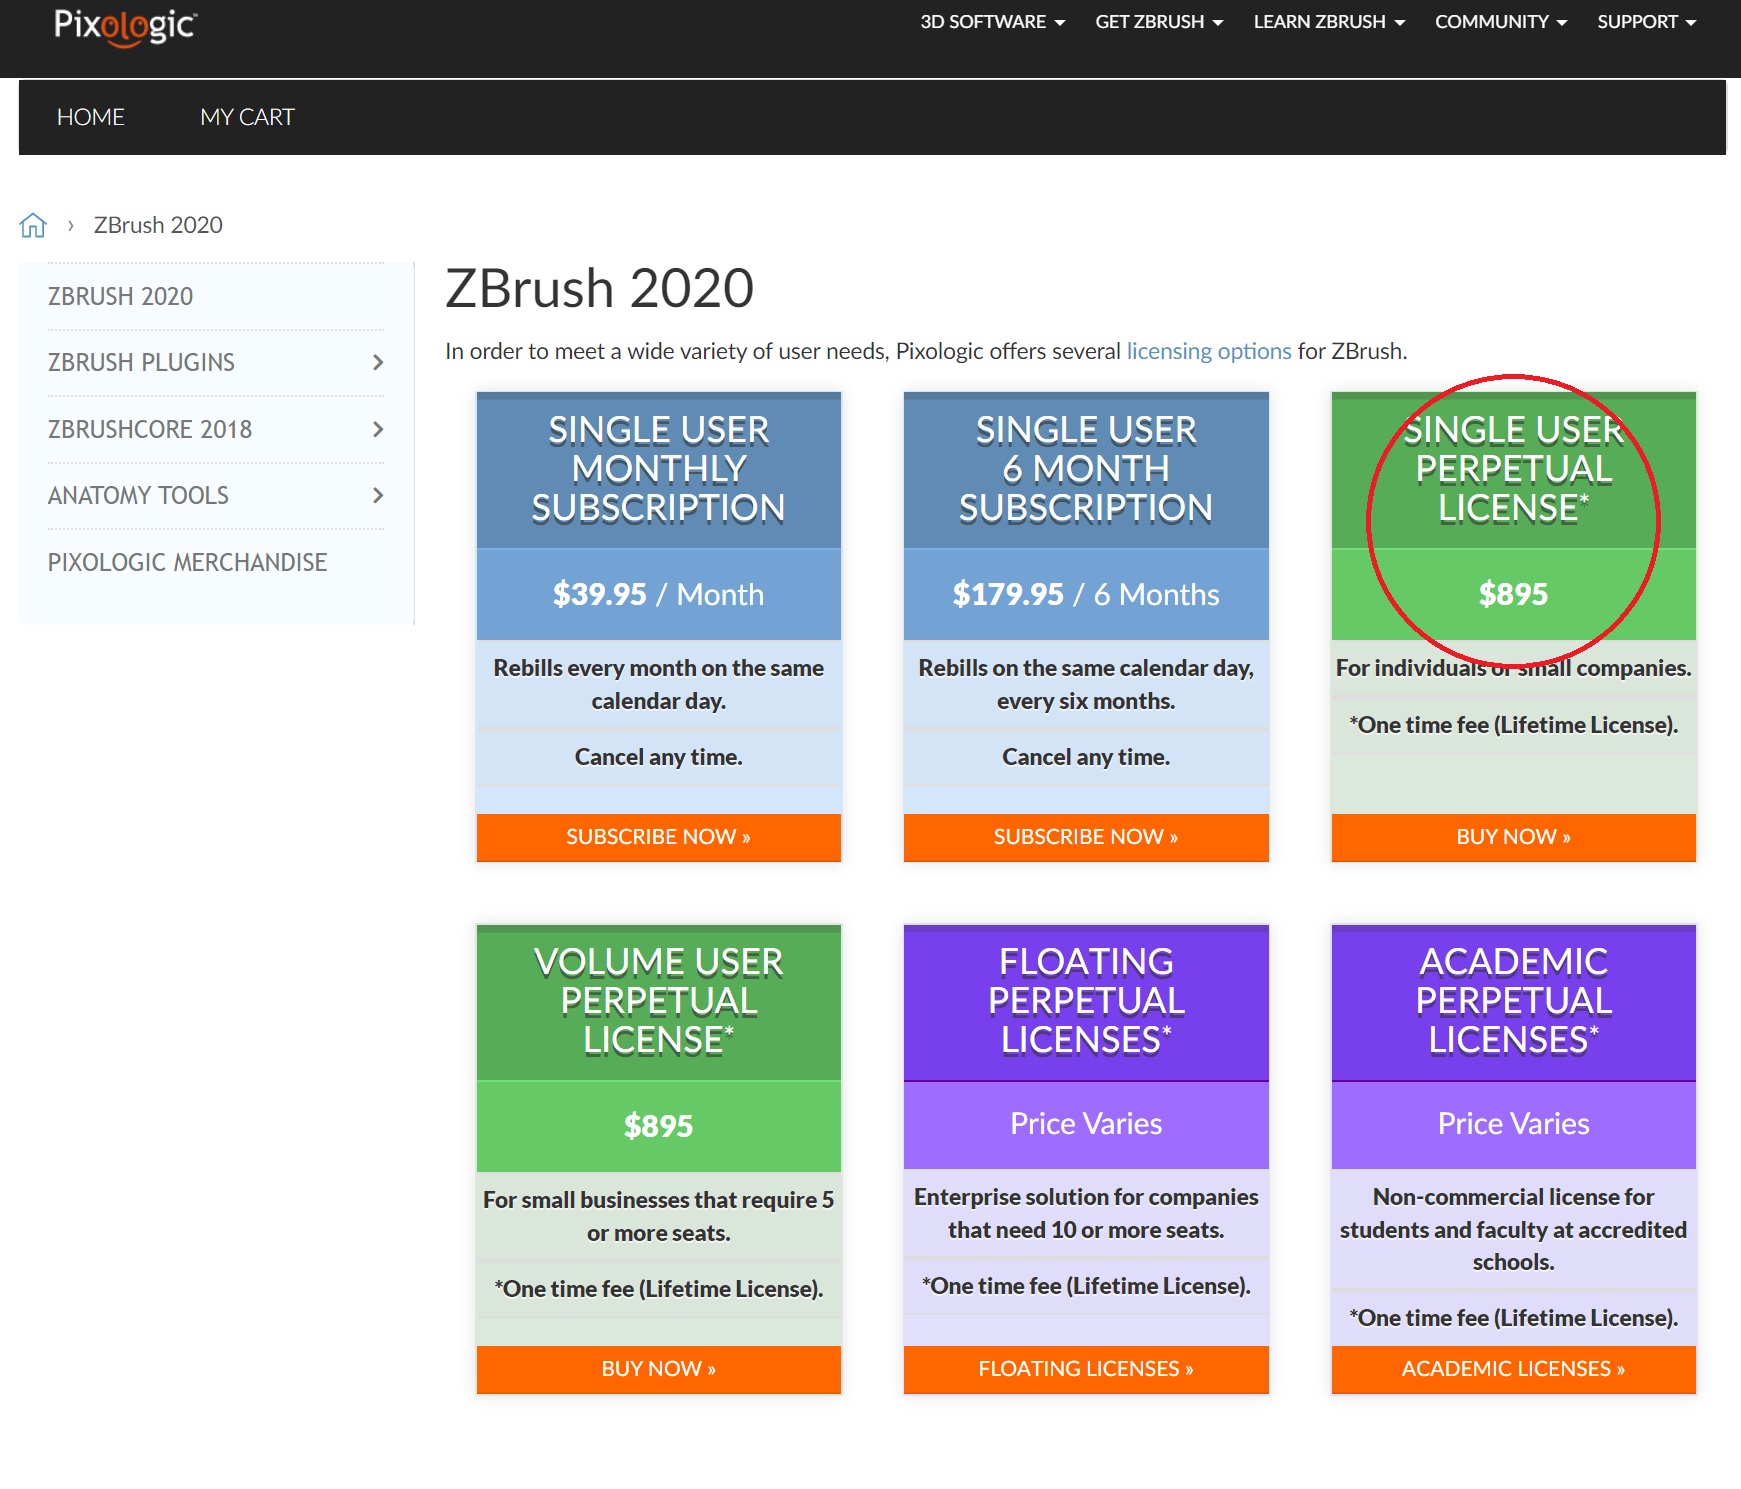The width and height of the screenshot is (1741, 1489).
Task: Click the ZBrush 2020 breadcrumb text
Action: pos(158,225)
